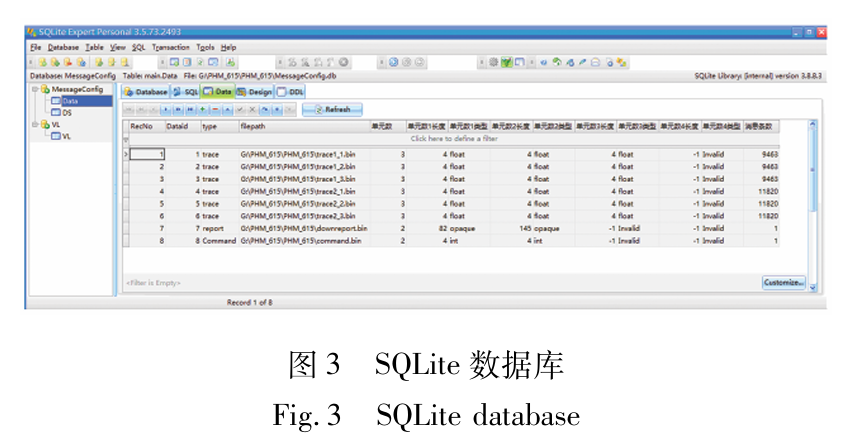Click the filepath column header
The width and height of the screenshot is (848, 442).
(304, 126)
